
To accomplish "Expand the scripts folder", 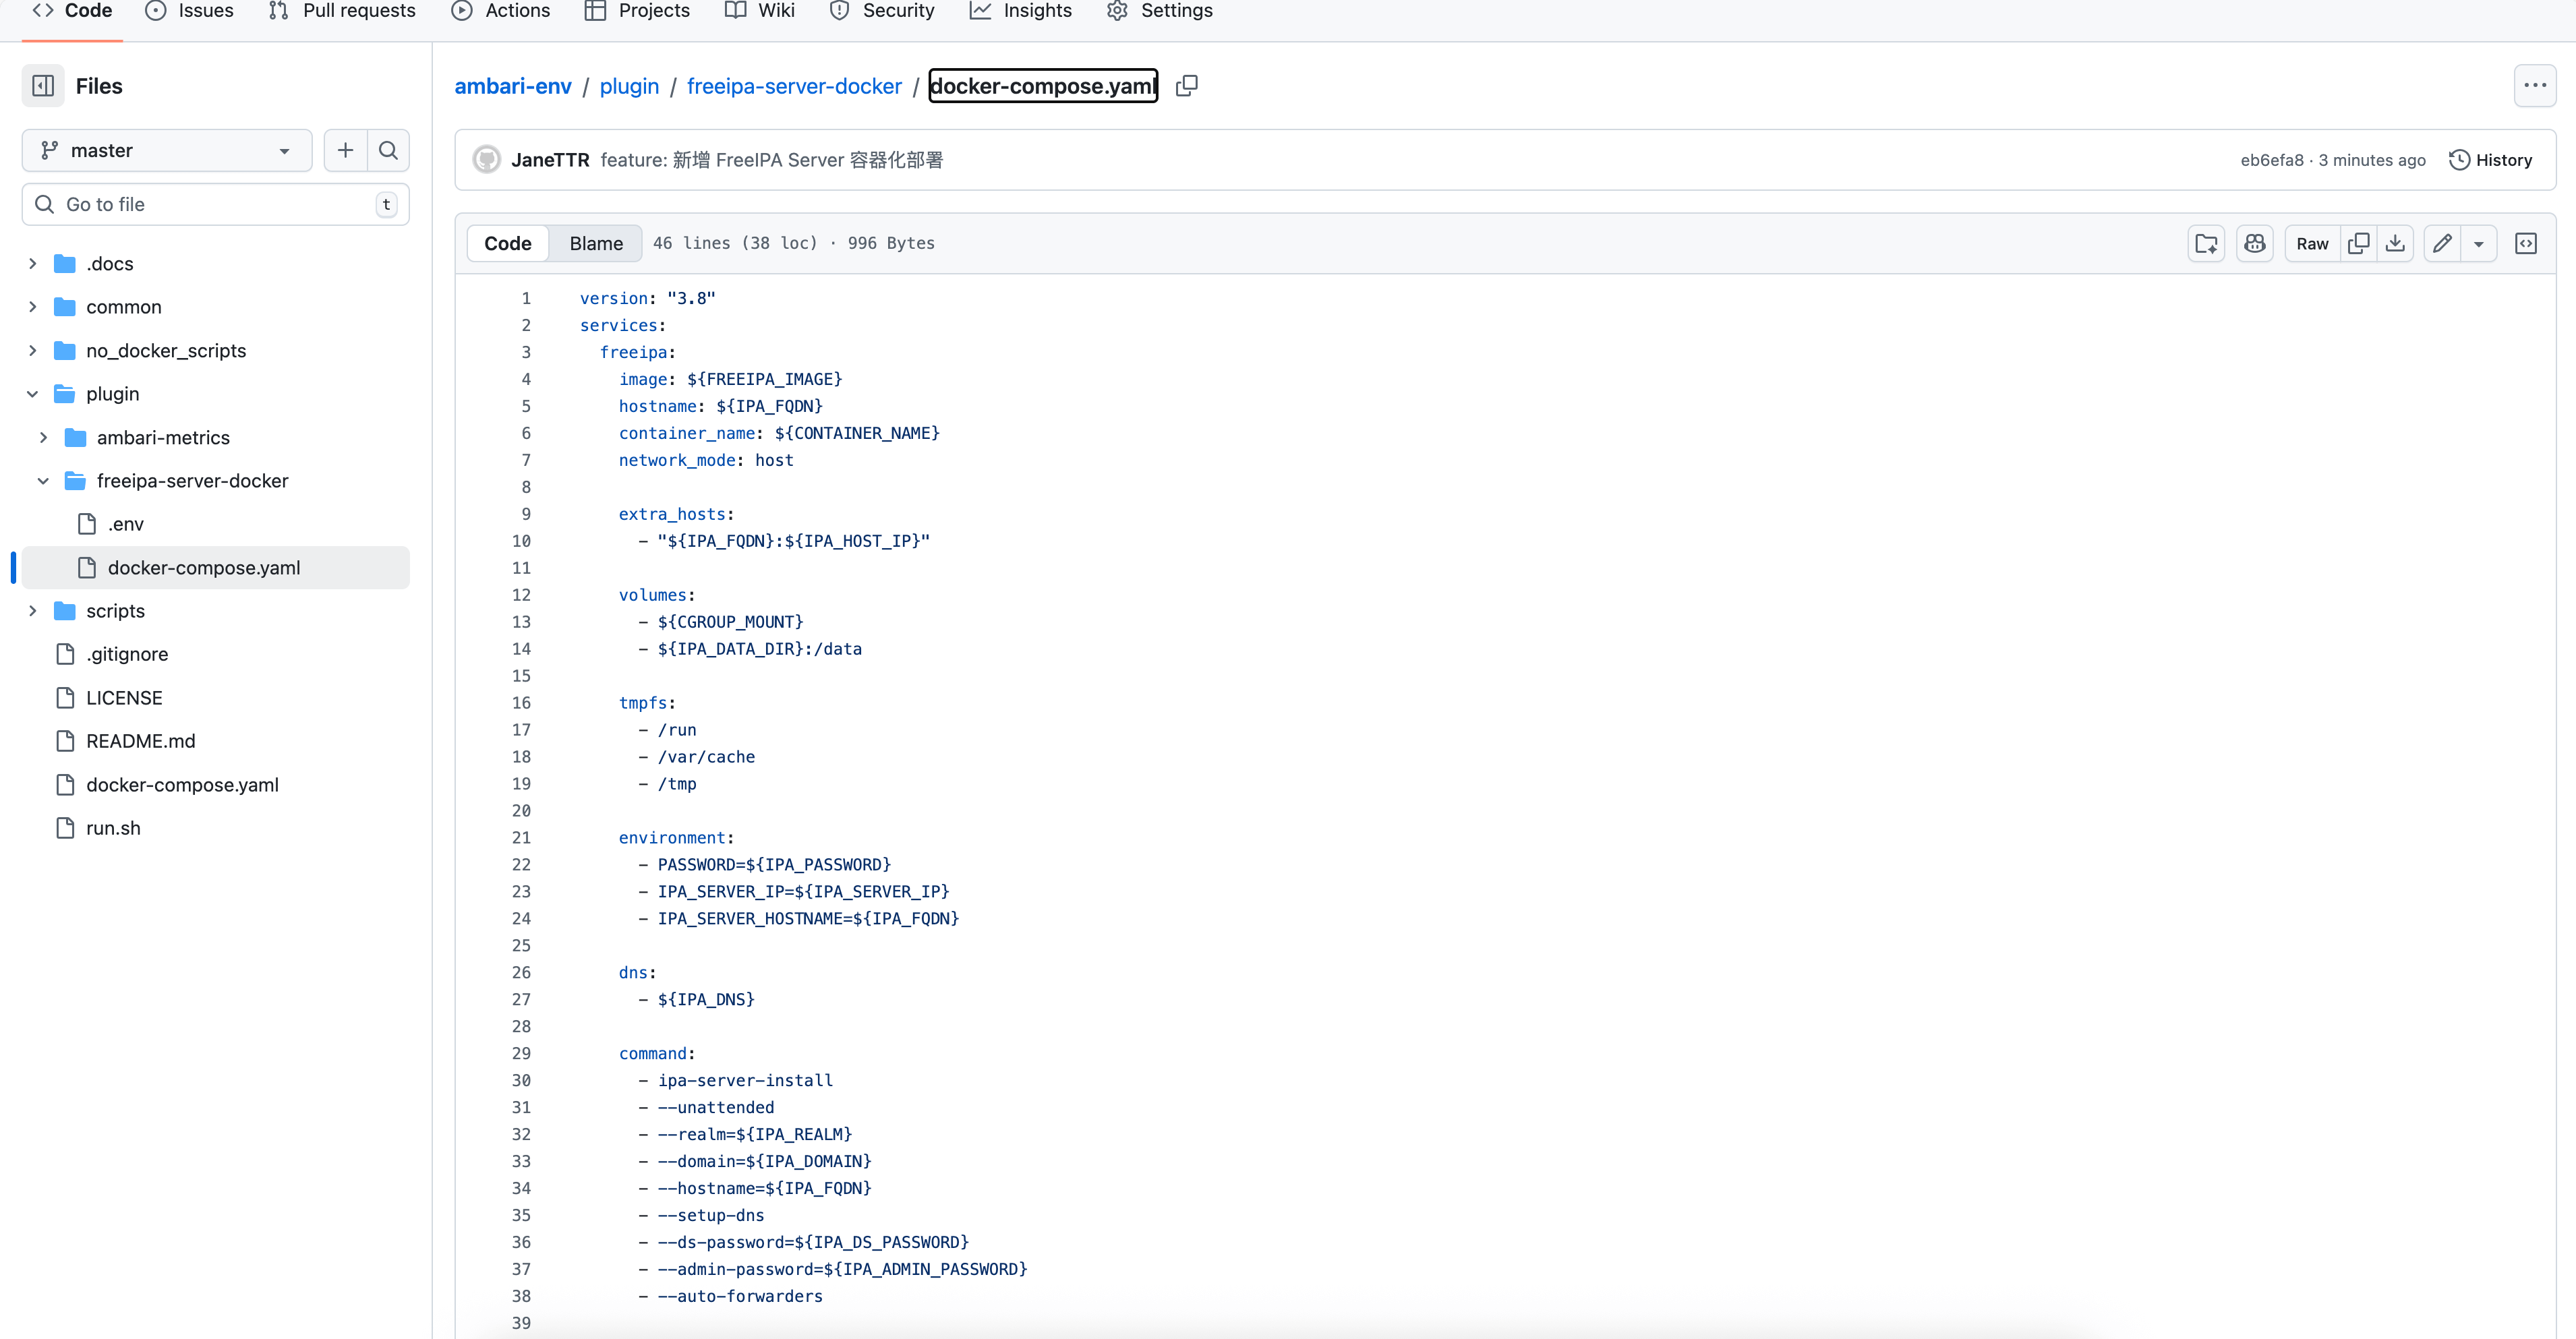I will pos(33,611).
